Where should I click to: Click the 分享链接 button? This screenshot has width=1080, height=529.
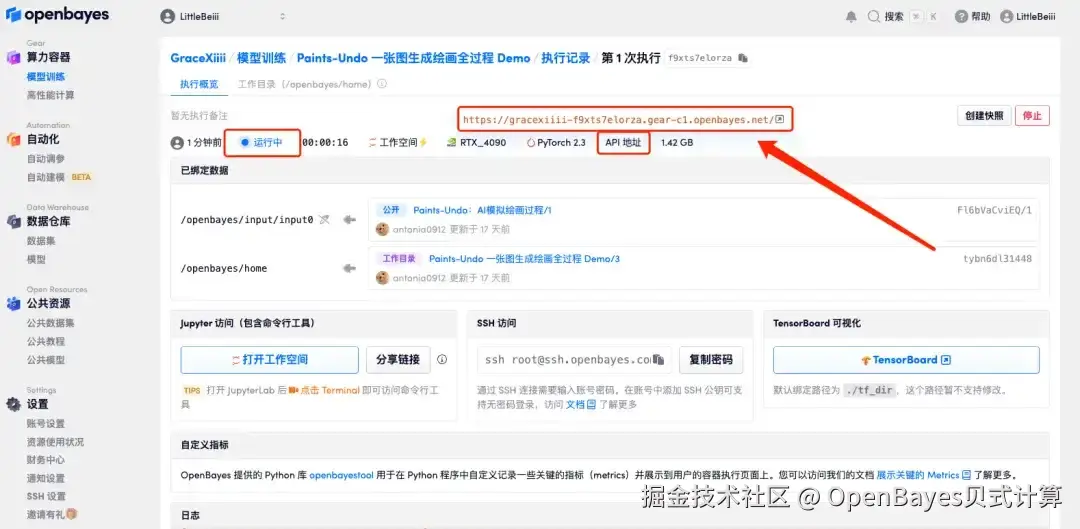pos(398,360)
